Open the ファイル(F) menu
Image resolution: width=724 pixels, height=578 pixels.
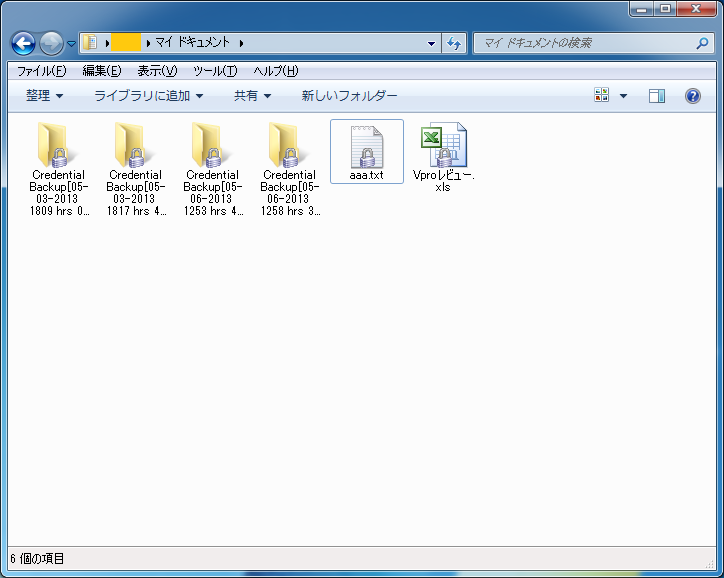(x=42, y=71)
